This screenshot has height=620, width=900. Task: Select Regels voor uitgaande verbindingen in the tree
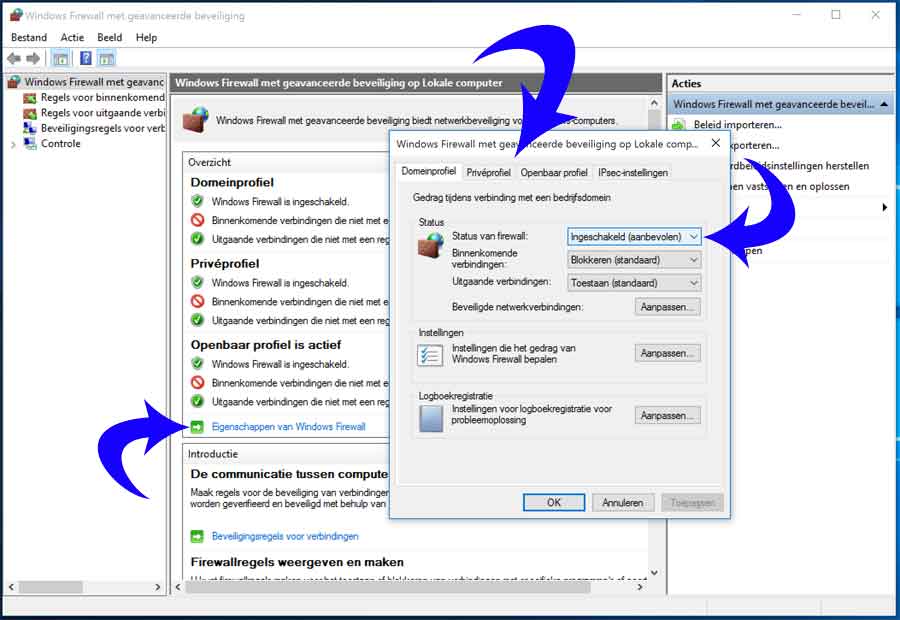point(102,113)
